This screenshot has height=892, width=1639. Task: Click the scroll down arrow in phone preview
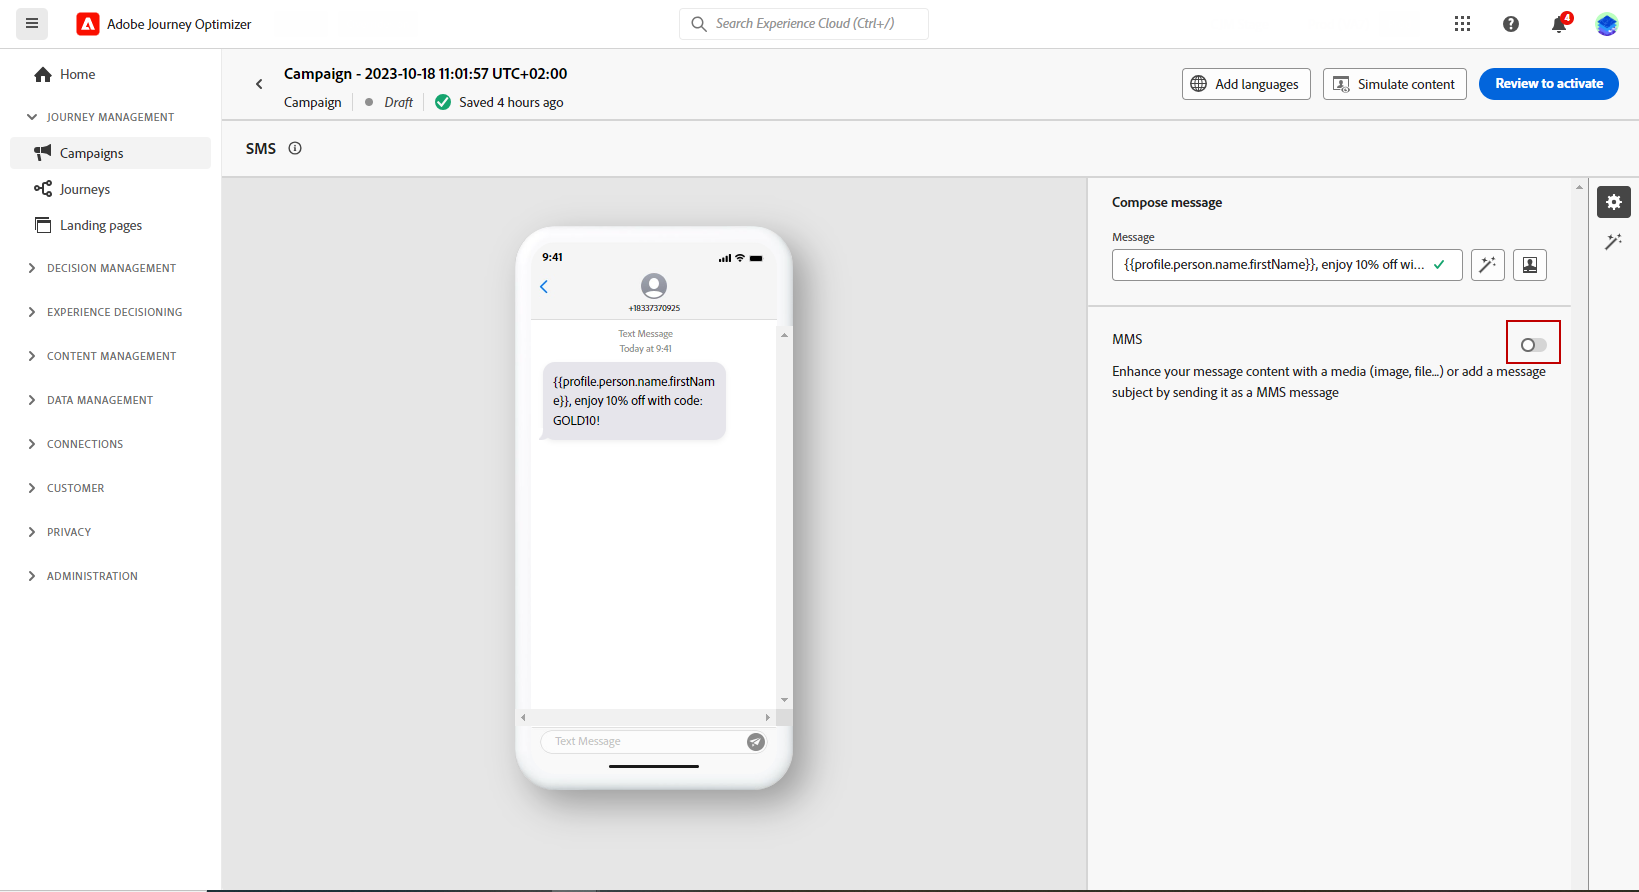(x=785, y=701)
